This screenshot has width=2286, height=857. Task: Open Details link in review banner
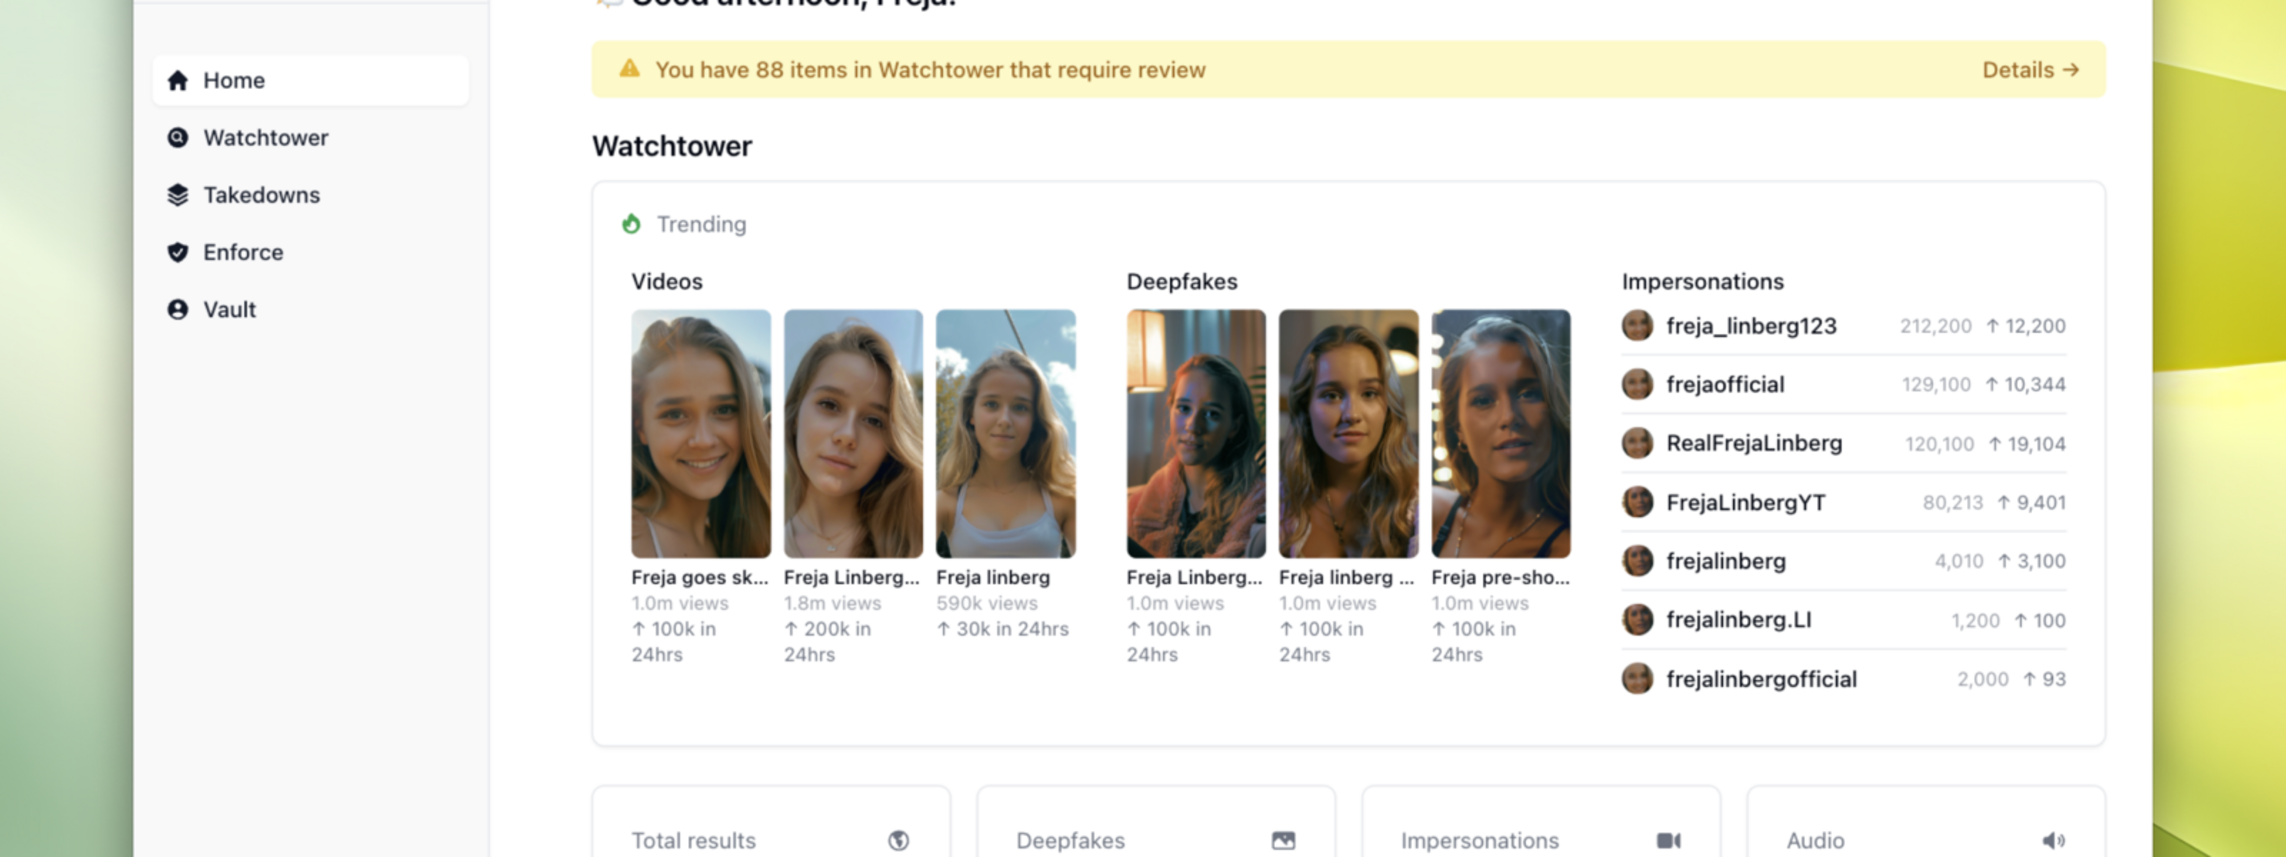click(x=2030, y=70)
